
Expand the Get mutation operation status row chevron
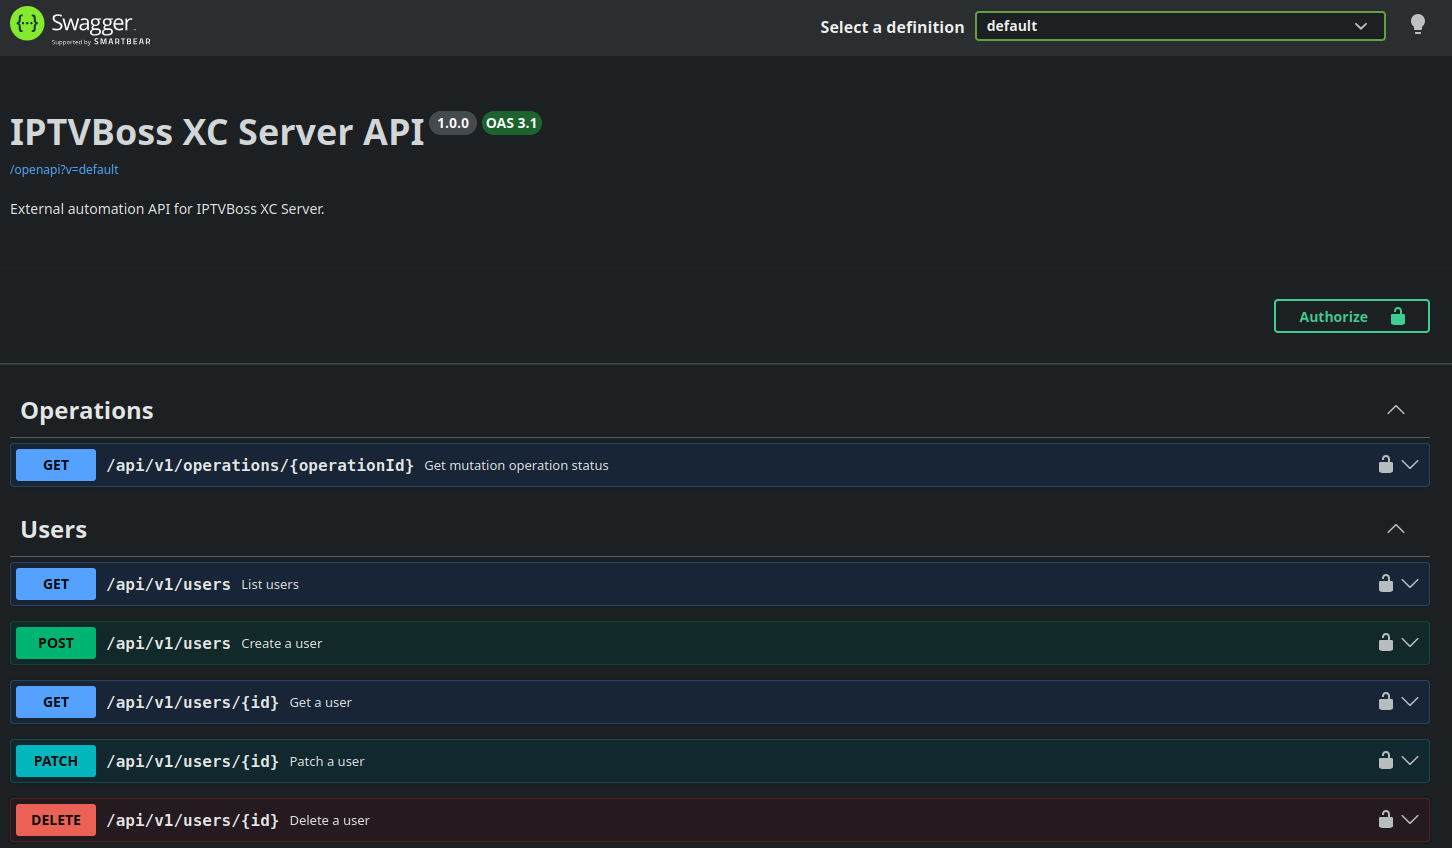click(1410, 464)
